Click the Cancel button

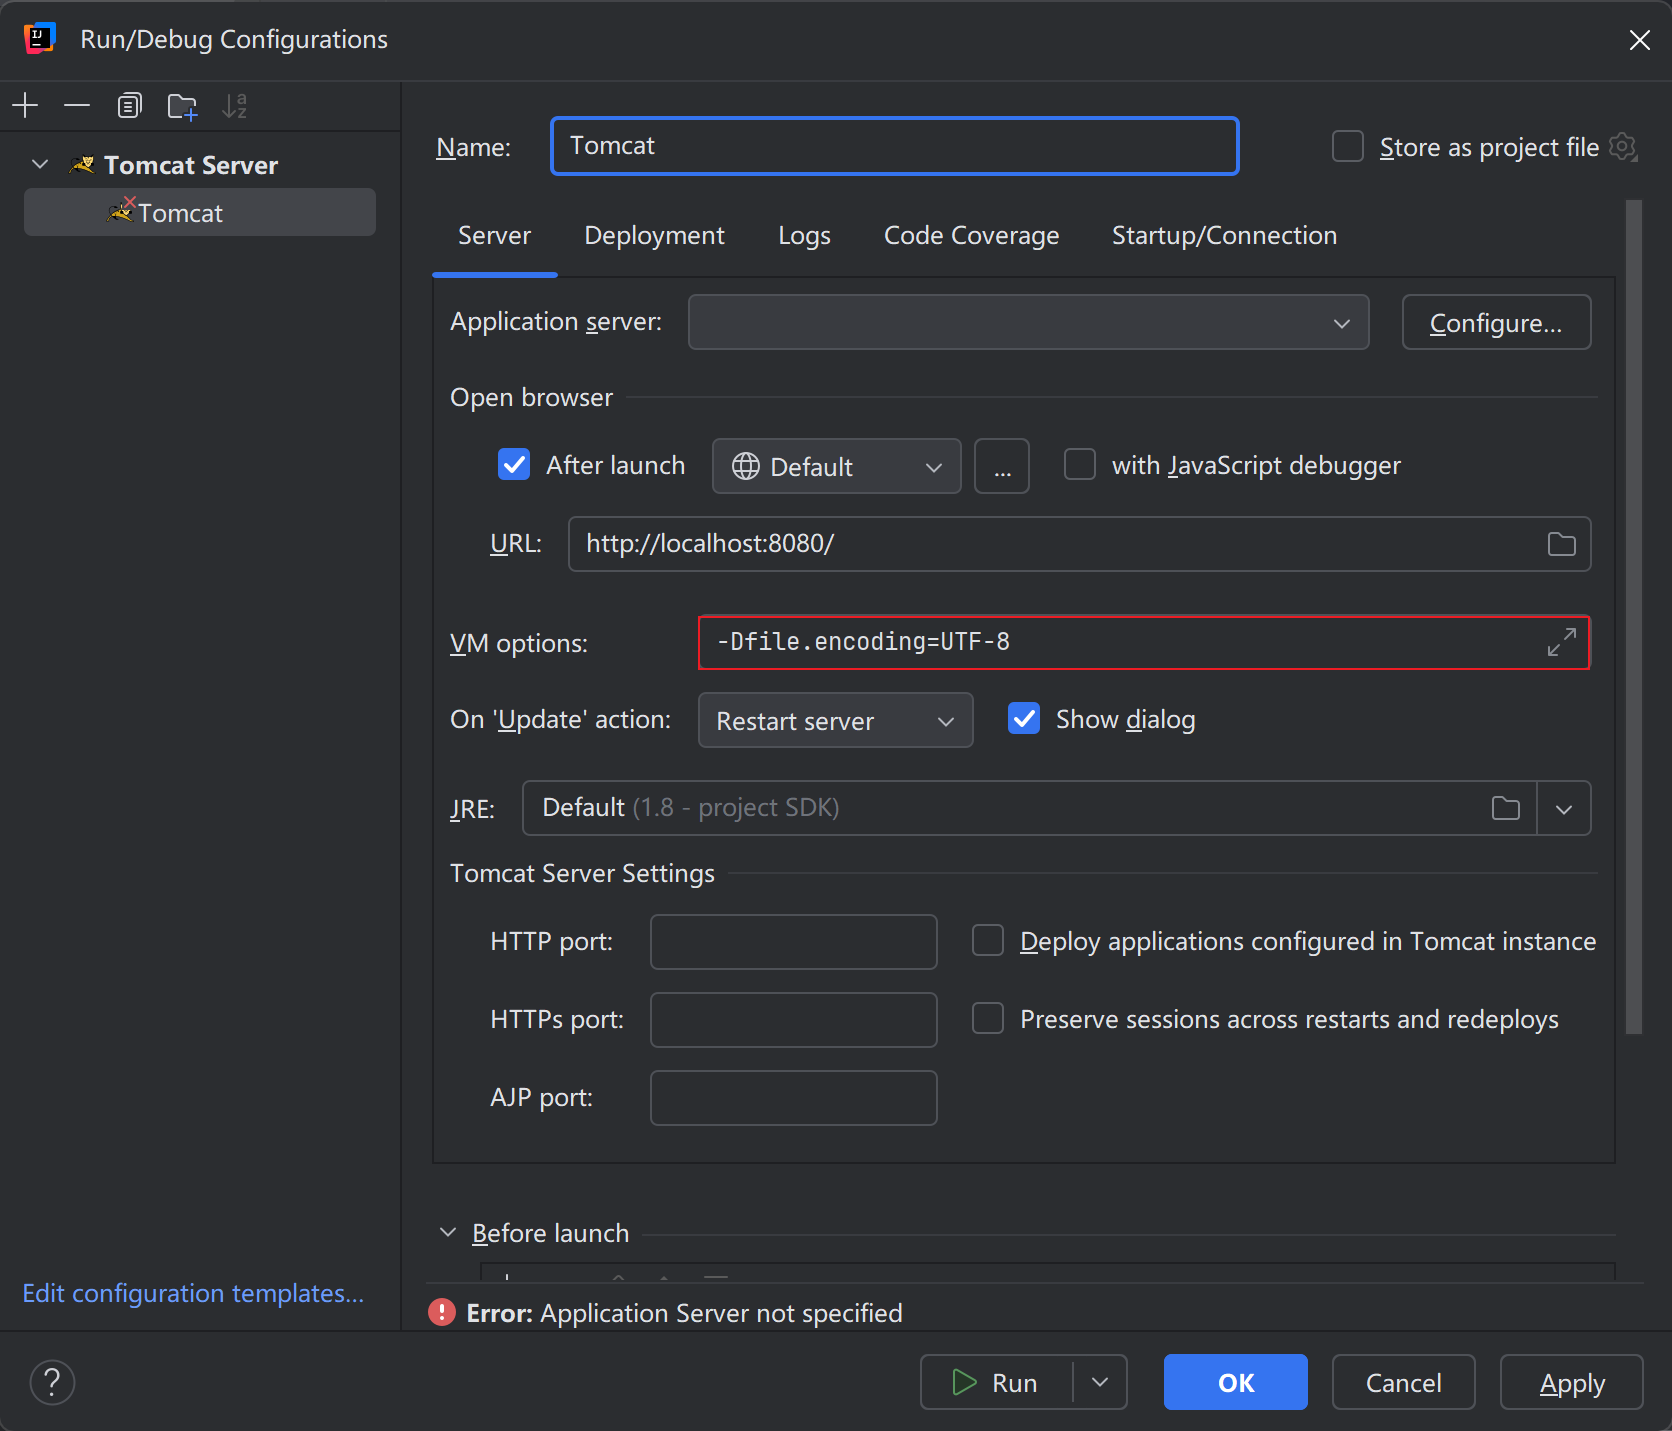point(1403,1382)
